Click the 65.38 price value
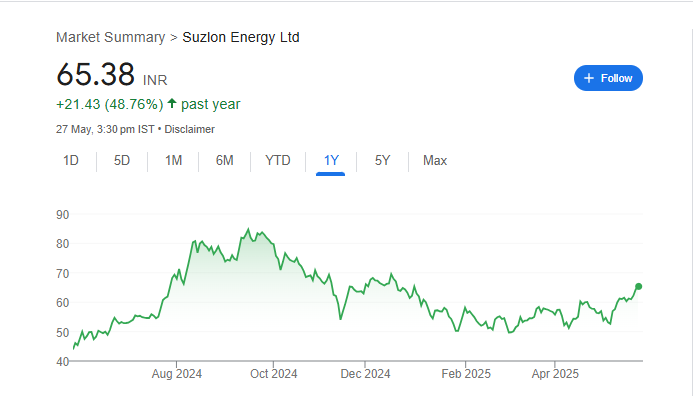Screen dimensions: 693x396 click(95, 74)
